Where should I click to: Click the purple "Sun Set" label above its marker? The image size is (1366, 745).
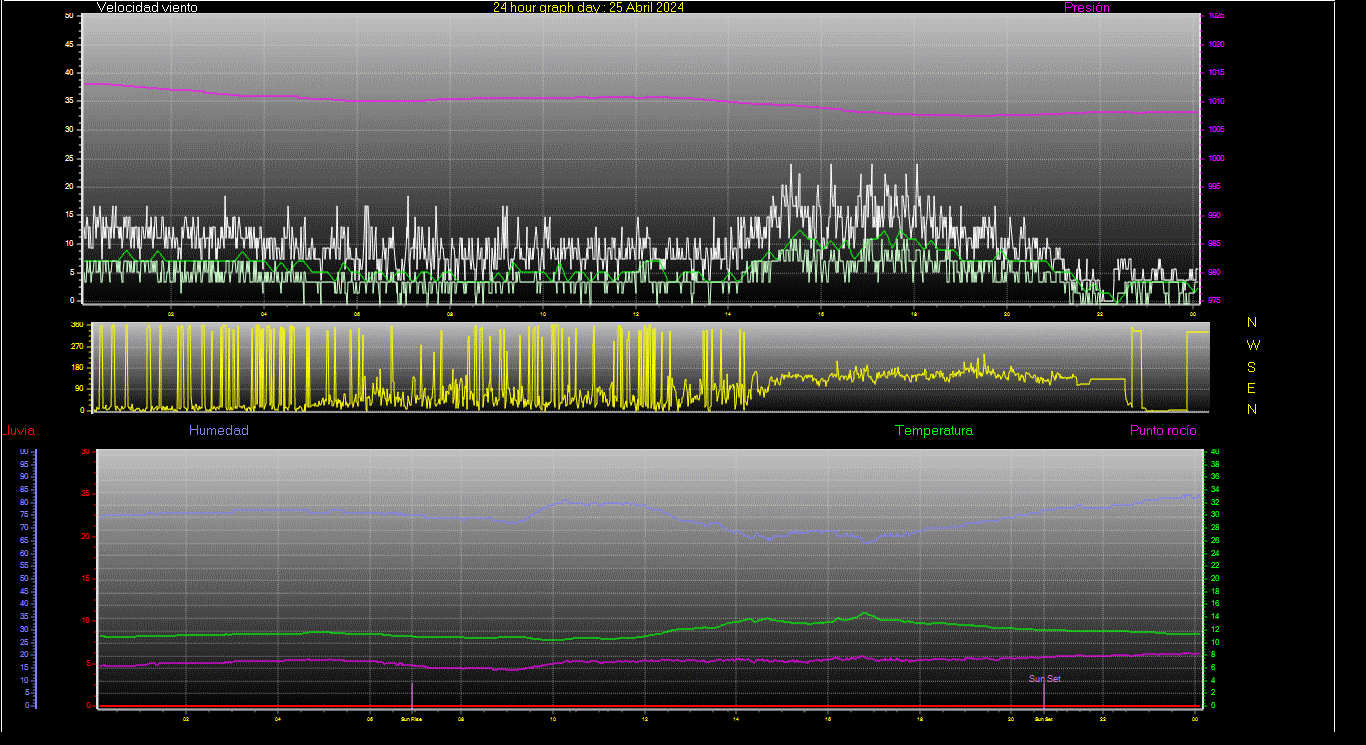coord(1044,679)
